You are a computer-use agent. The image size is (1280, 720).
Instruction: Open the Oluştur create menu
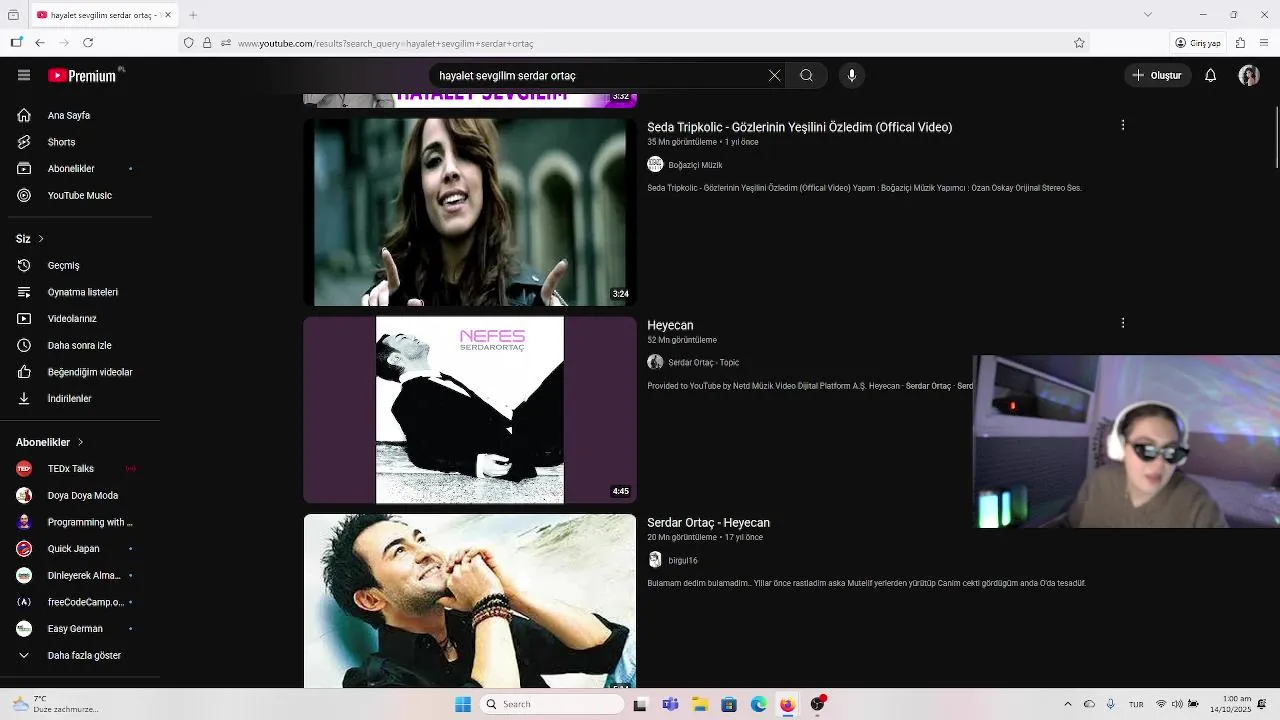(x=1157, y=75)
